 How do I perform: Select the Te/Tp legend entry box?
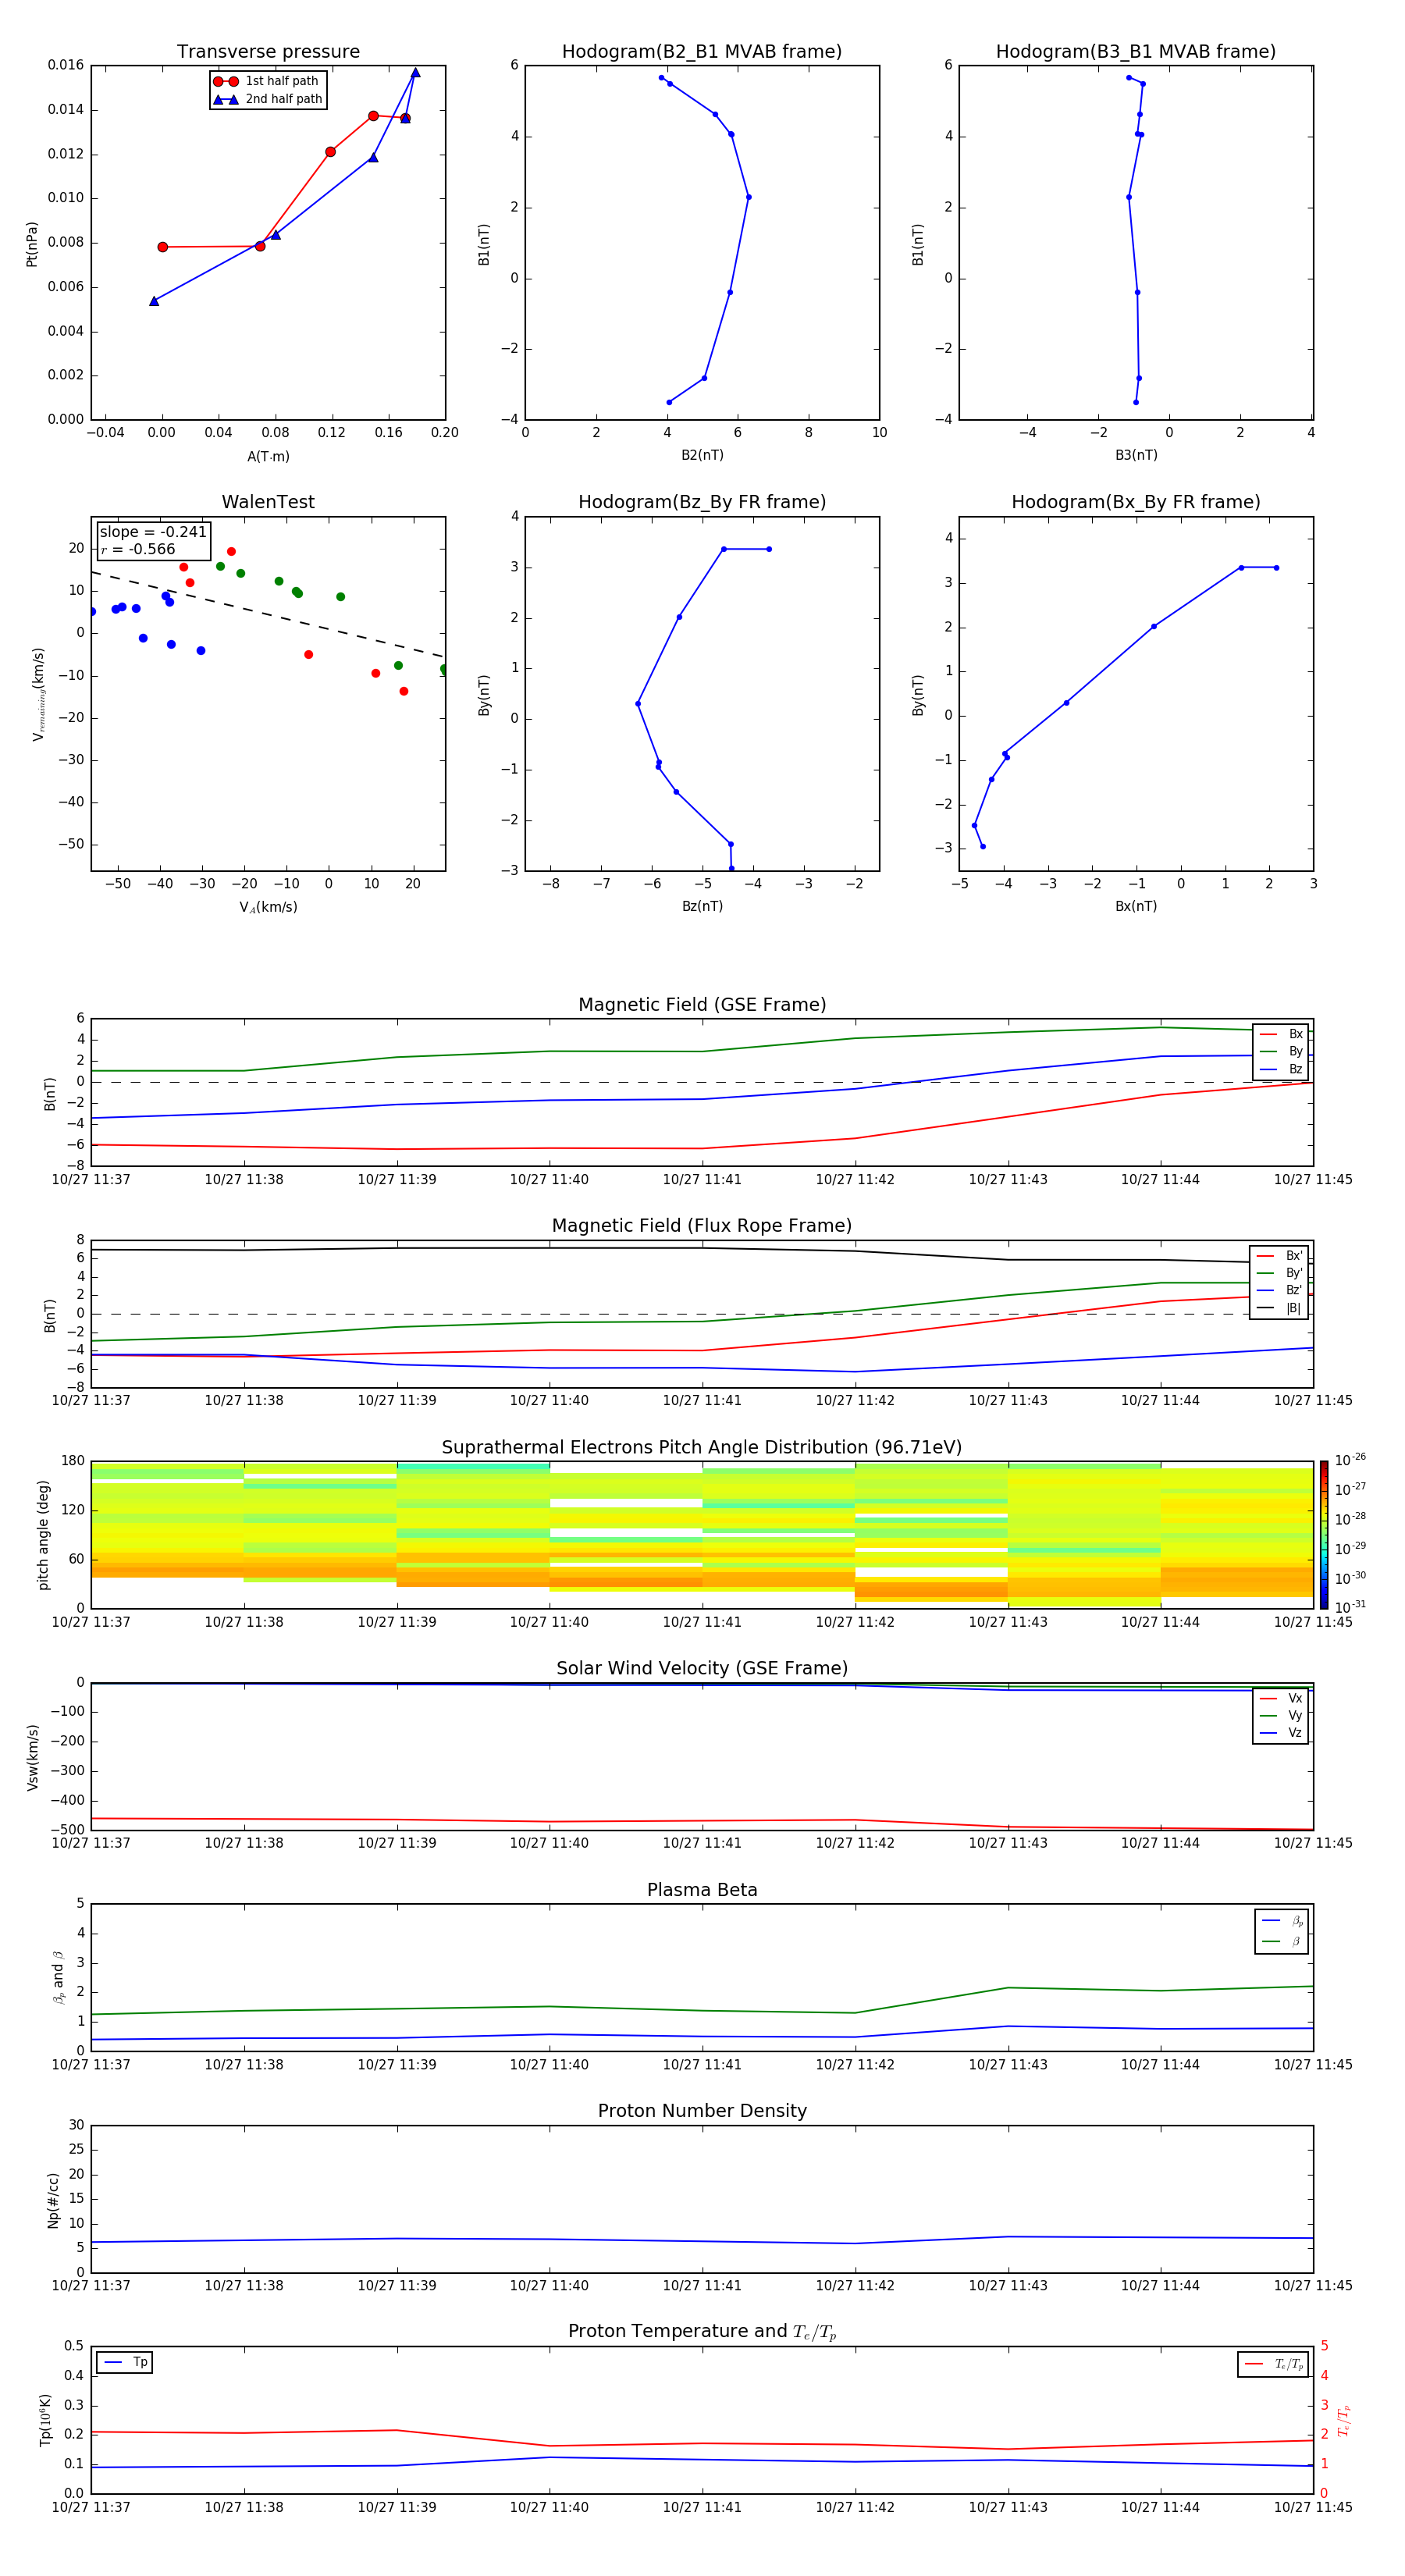pos(1273,2364)
